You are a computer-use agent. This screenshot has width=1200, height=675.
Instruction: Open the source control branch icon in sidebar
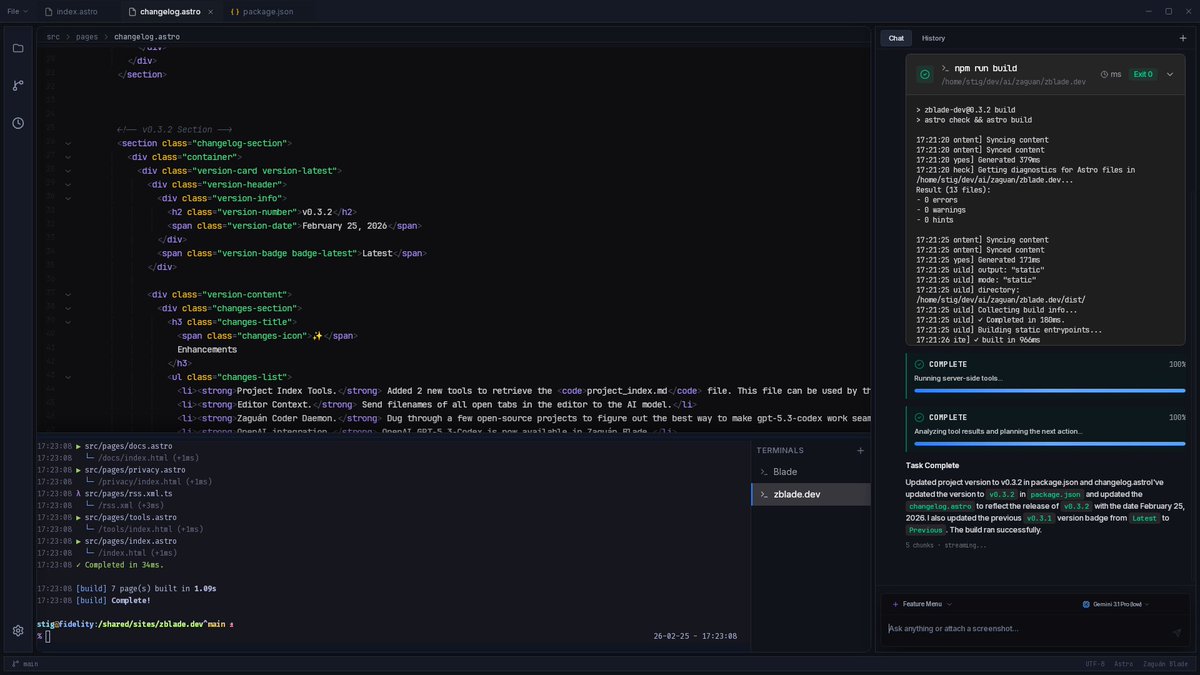(18, 86)
